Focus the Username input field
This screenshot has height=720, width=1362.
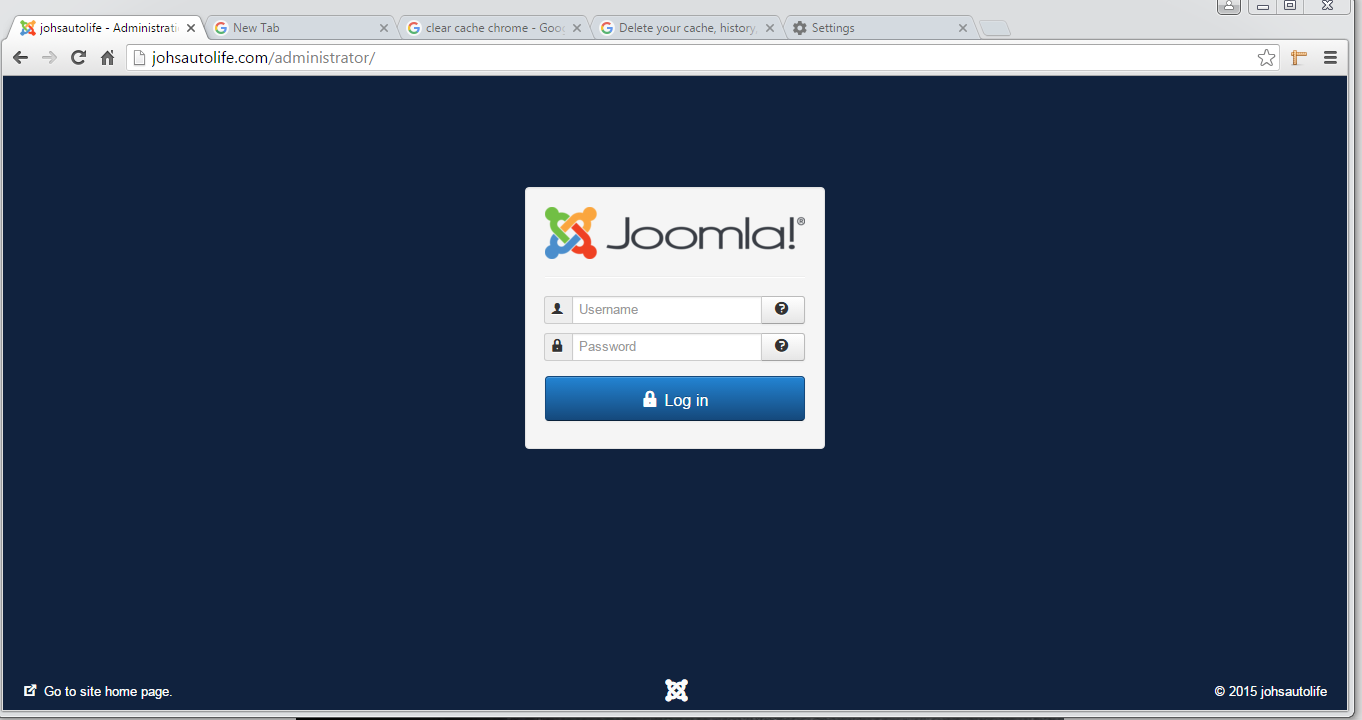click(666, 310)
